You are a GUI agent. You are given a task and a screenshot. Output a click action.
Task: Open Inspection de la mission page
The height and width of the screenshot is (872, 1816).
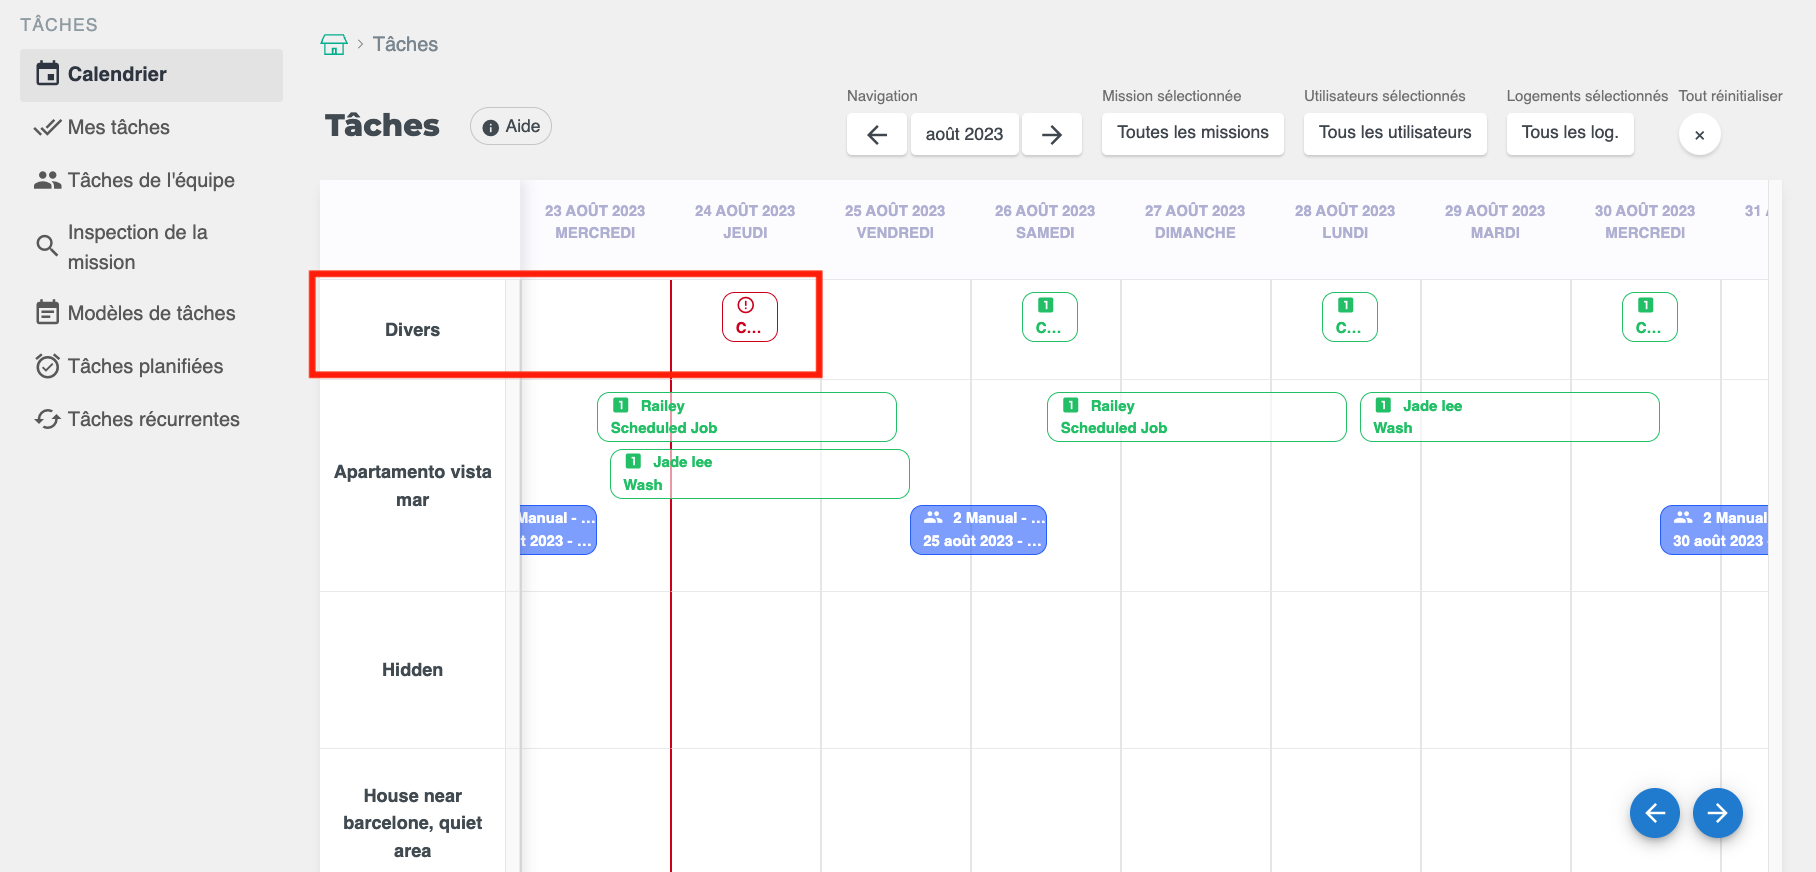click(x=137, y=247)
